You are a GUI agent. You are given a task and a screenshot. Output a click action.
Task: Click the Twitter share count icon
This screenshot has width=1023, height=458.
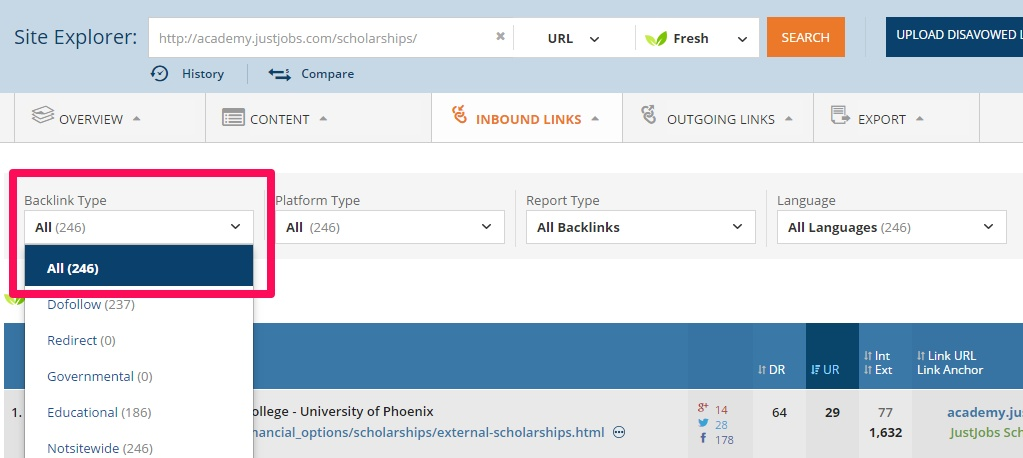703,424
